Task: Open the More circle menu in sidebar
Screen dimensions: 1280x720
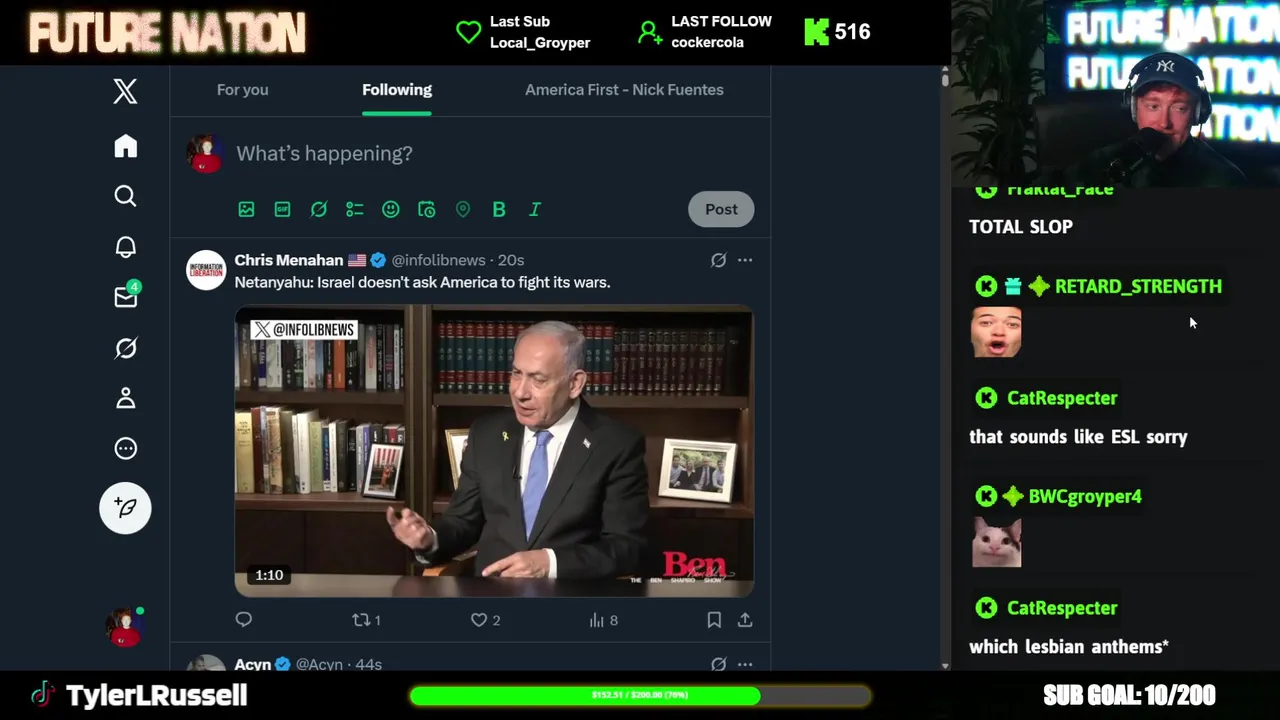Action: tap(125, 449)
